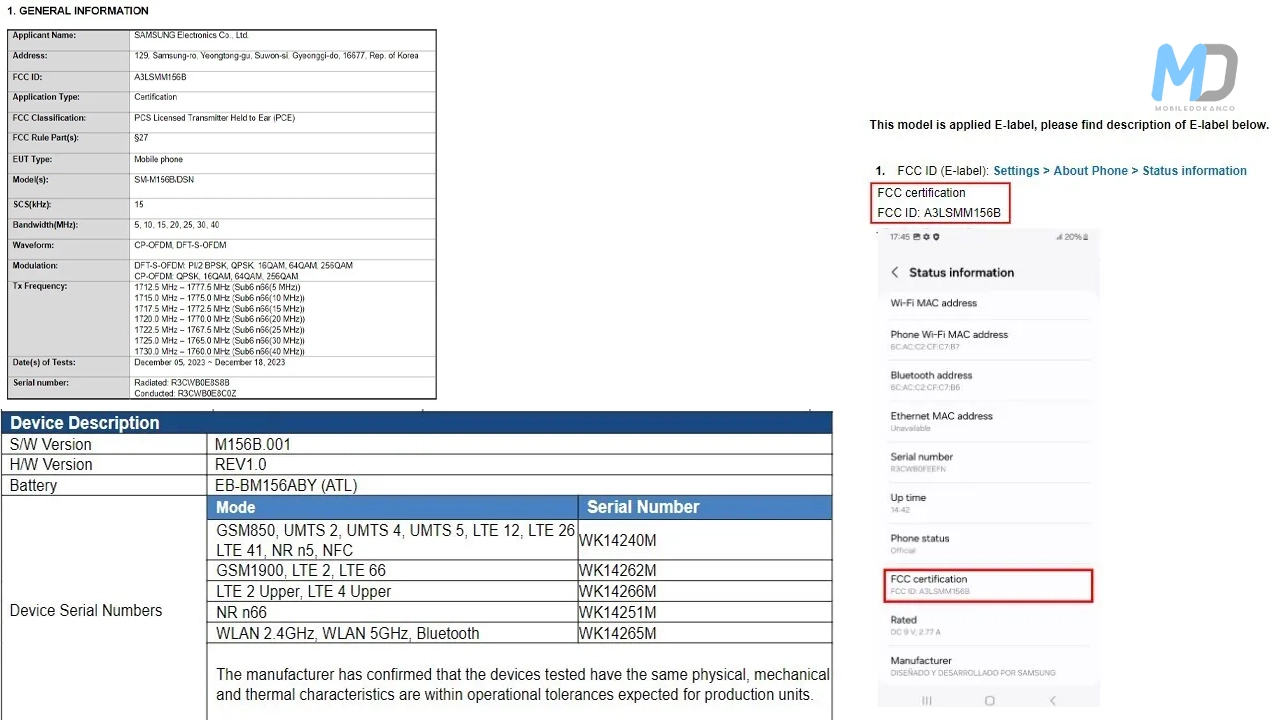Screen dimensions: 1280x720
Task: Tap the Bluetooth address row
Action: [931, 380]
